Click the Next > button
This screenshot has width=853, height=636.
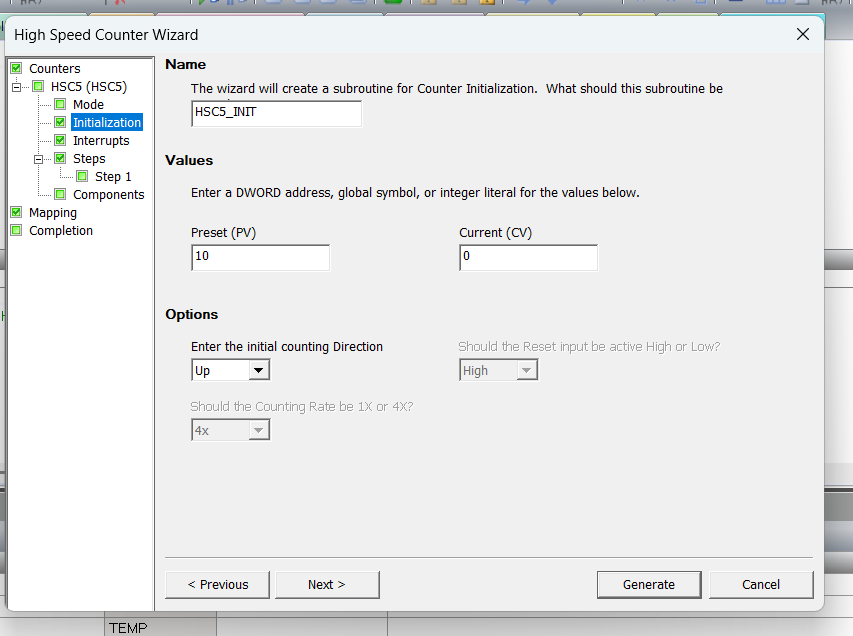327,584
